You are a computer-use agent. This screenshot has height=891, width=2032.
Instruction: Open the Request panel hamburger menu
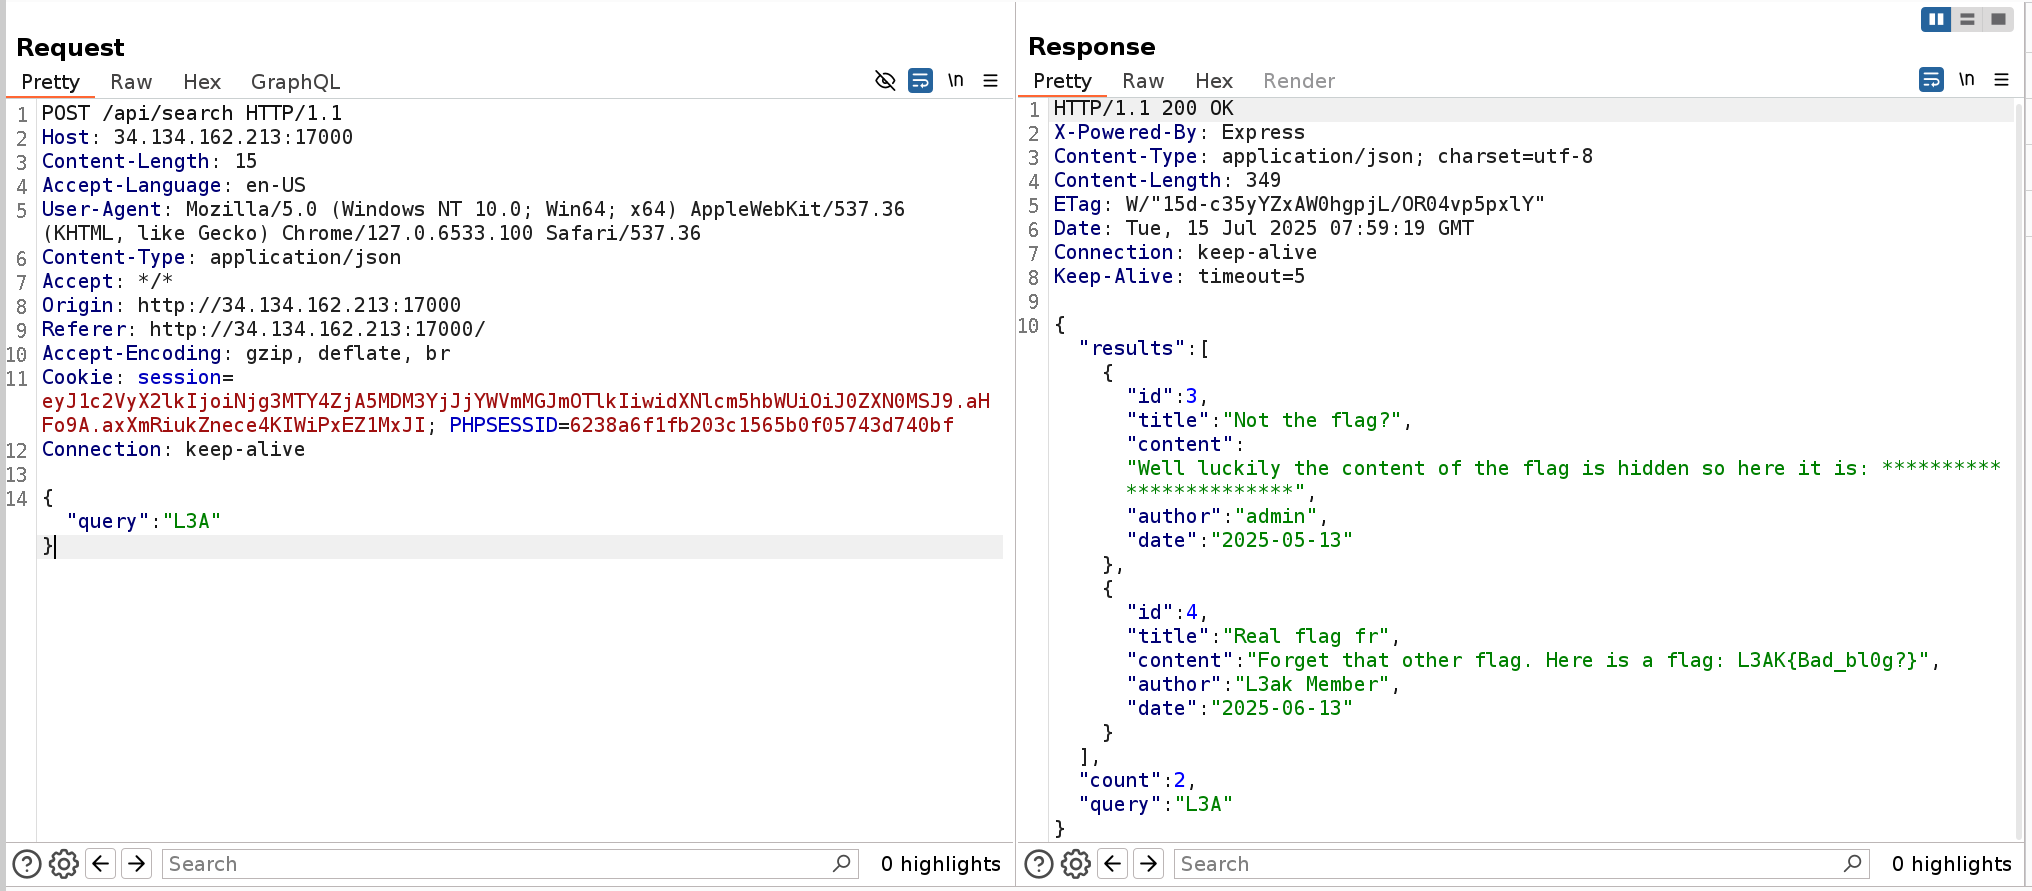(x=991, y=81)
